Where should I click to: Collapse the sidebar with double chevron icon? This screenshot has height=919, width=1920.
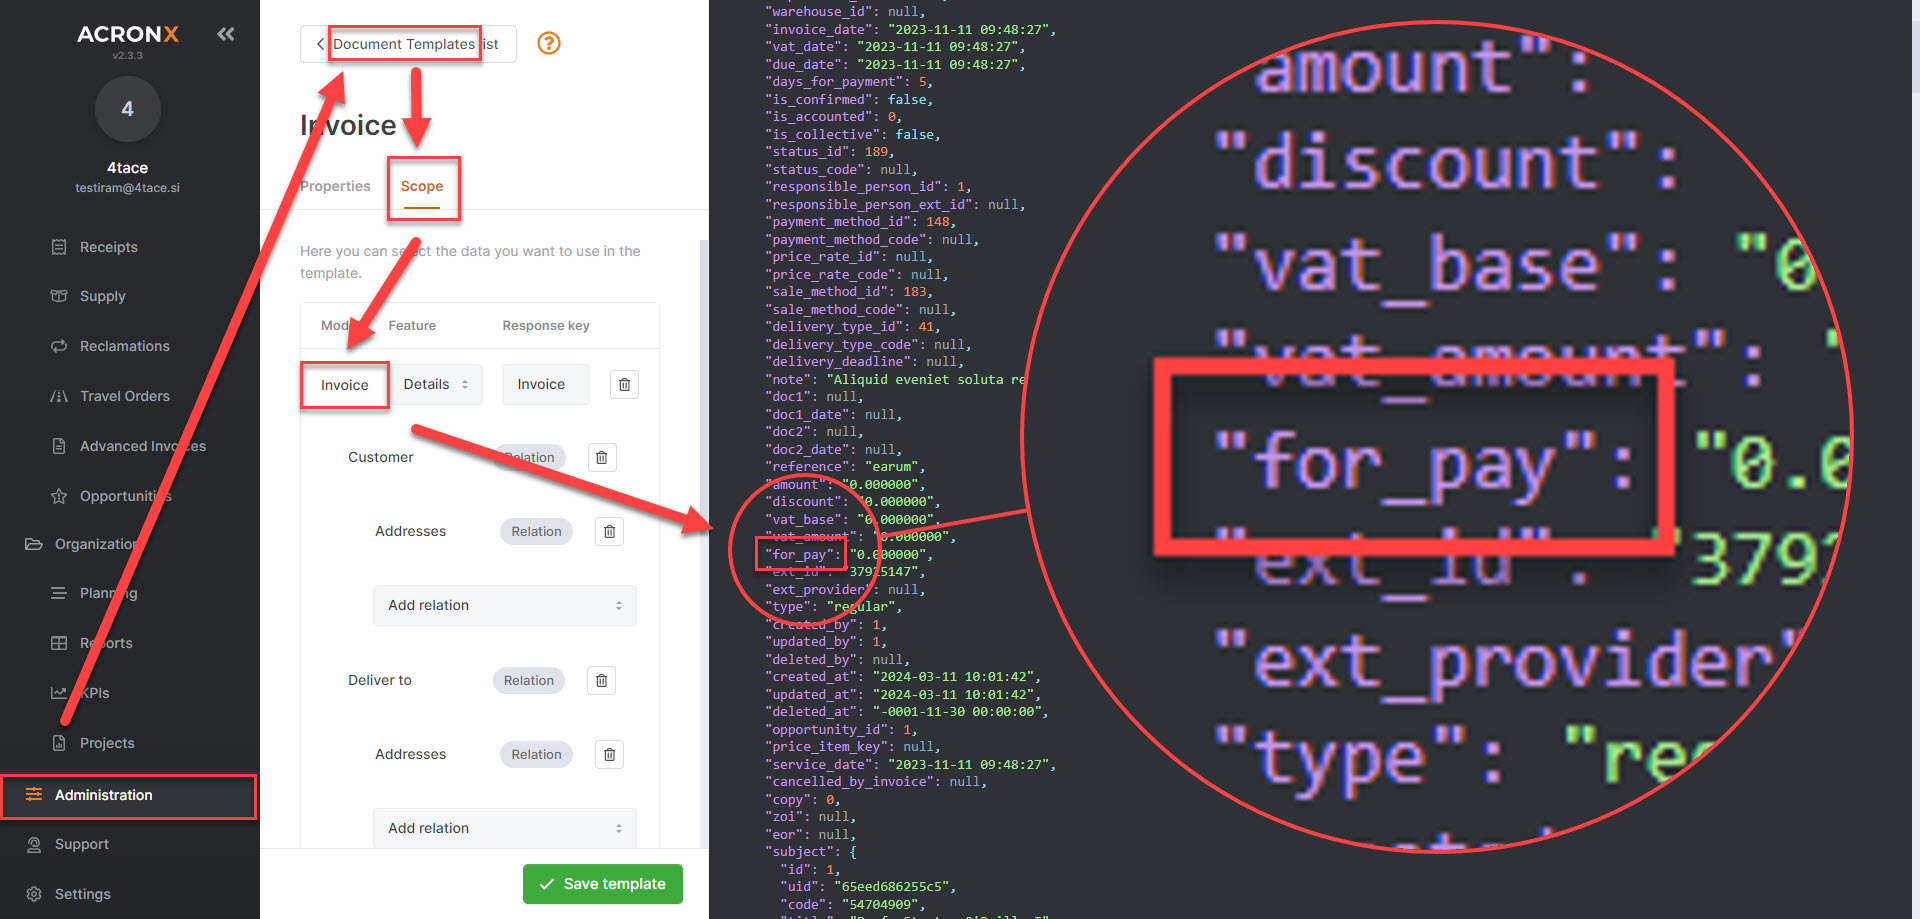[x=226, y=34]
